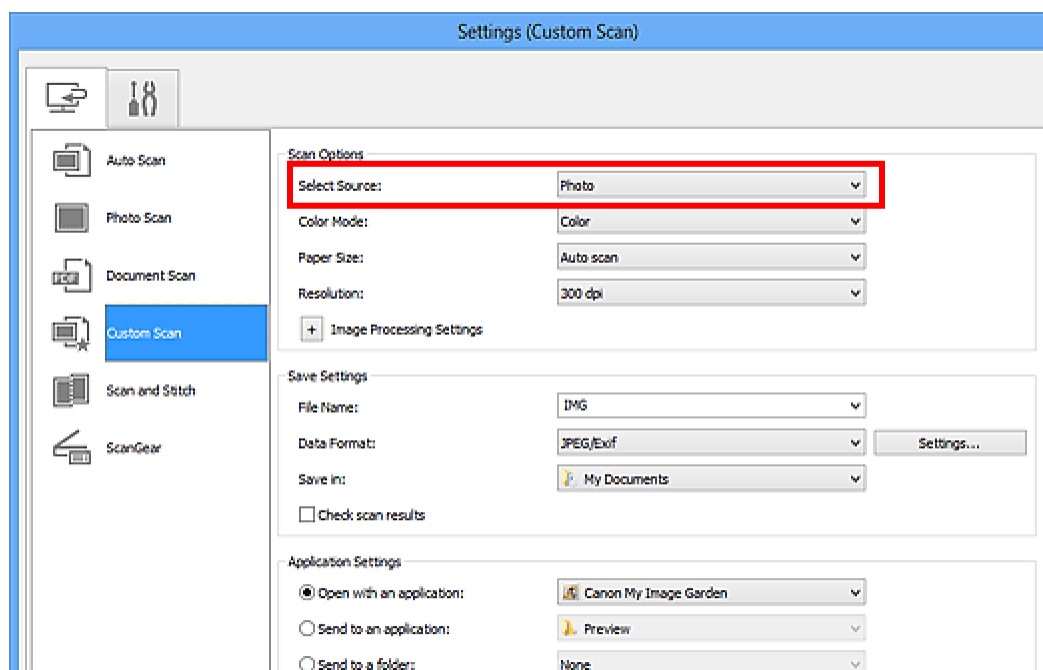Click the Settings... button beside Data Format
Image resolution: width=1043 pixels, height=670 pixels.
pos(949,443)
